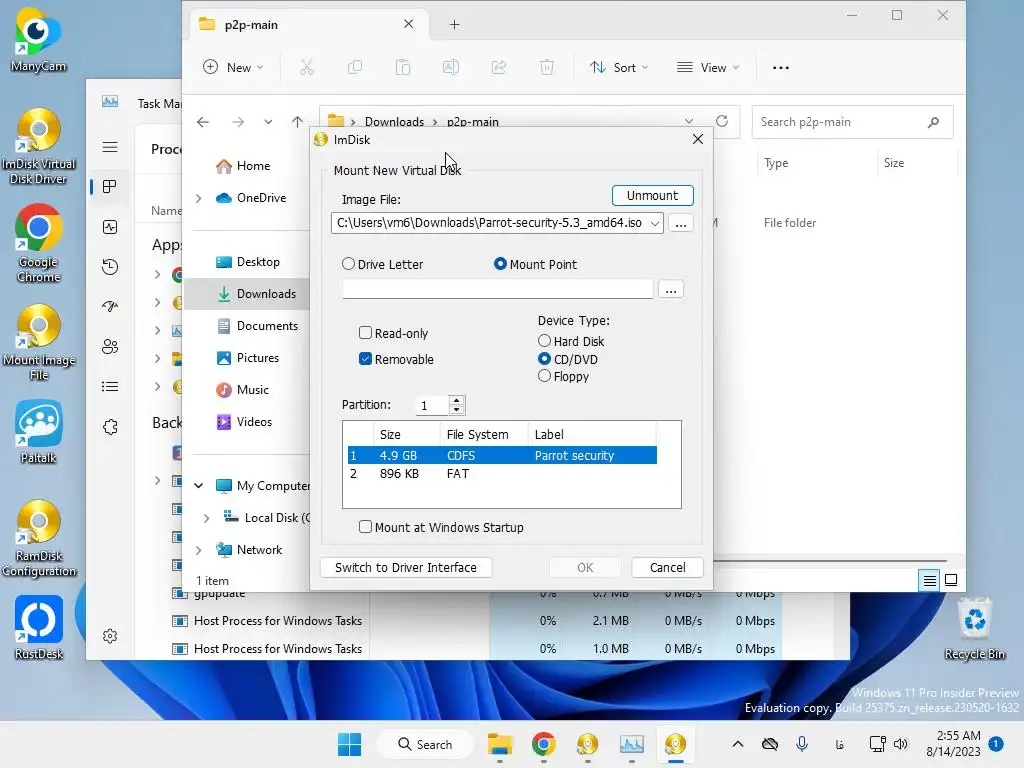Open the New dropdown in Explorer

233,67
